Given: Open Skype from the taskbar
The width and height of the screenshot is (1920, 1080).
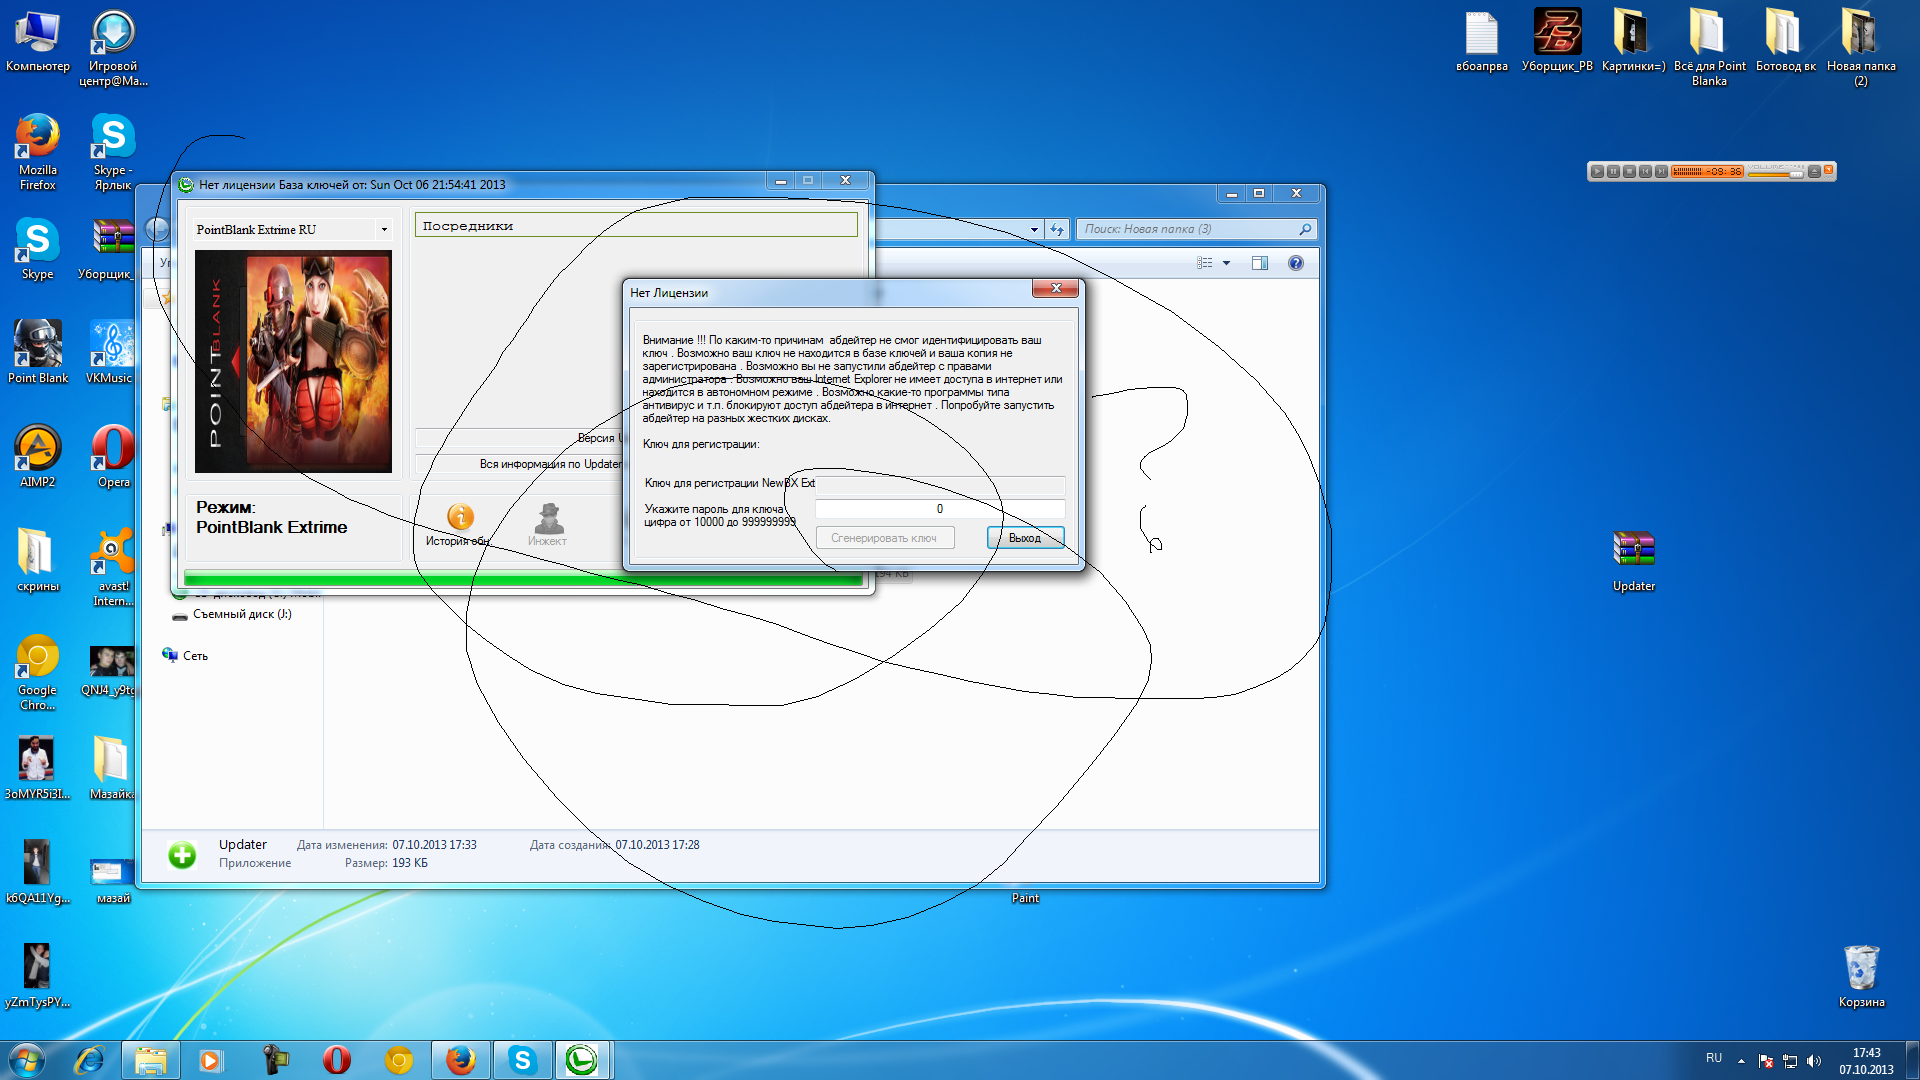Looking at the screenshot, I should point(522,1060).
